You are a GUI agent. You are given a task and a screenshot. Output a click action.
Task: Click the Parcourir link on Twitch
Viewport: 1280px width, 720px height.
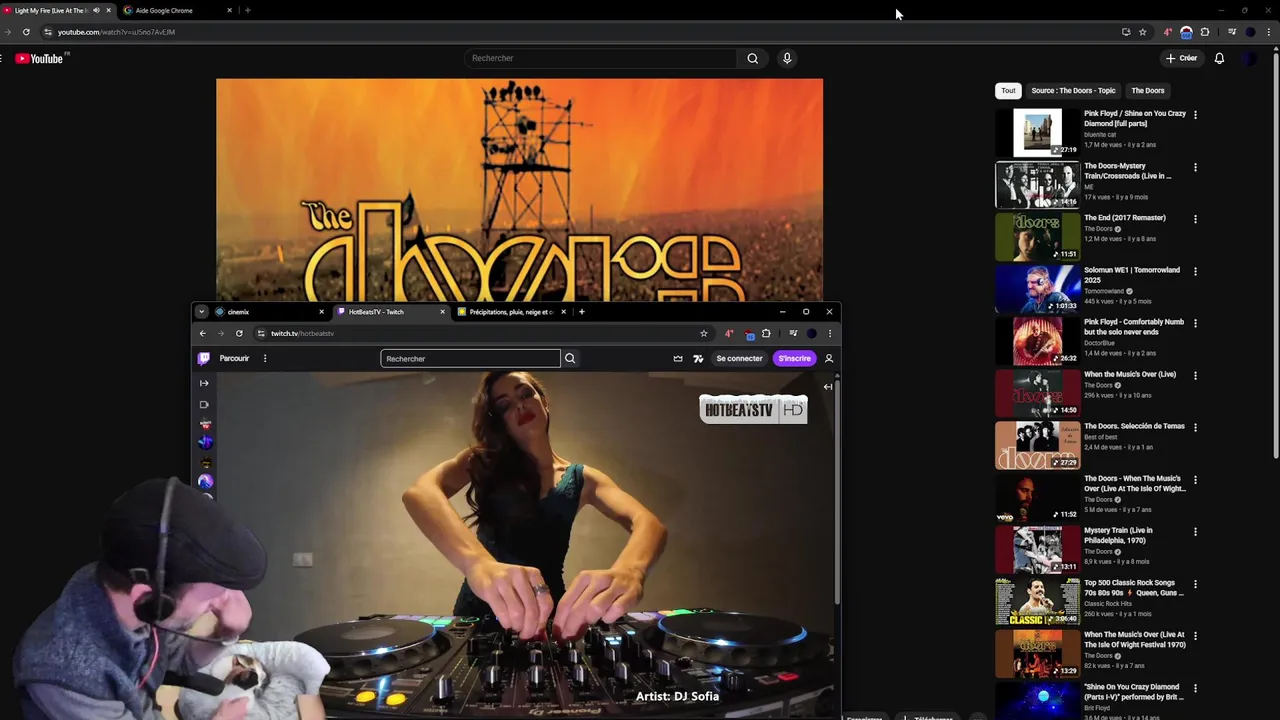click(x=234, y=358)
